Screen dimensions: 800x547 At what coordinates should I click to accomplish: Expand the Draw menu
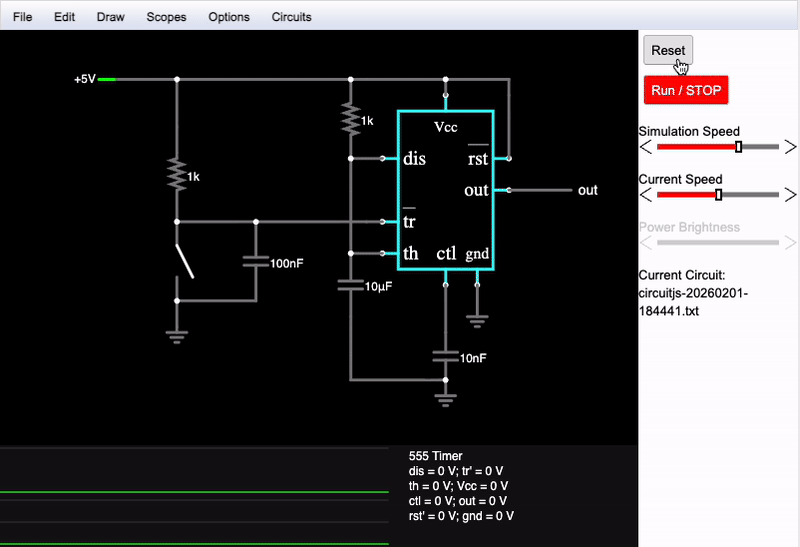pos(110,17)
